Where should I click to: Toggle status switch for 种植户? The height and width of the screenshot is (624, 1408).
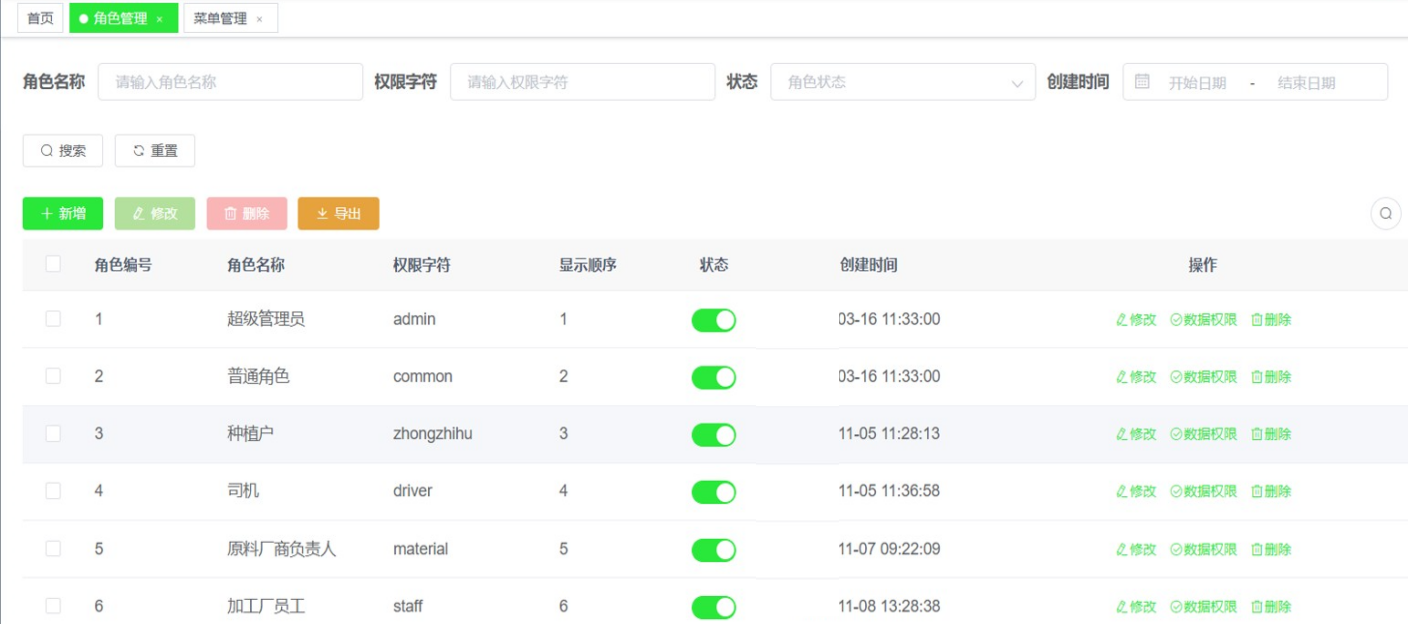pos(714,435)
